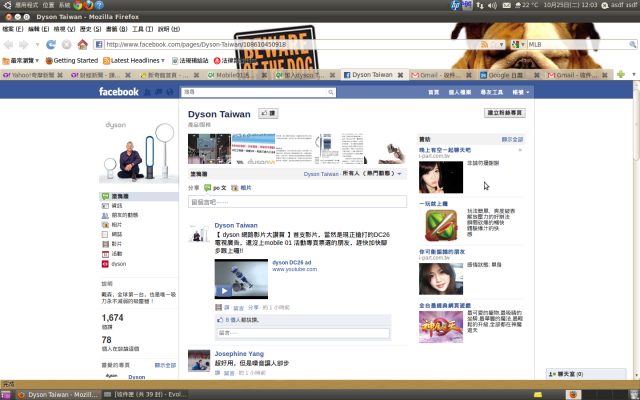Reload the page with the refresh icon

pos(51,44)
